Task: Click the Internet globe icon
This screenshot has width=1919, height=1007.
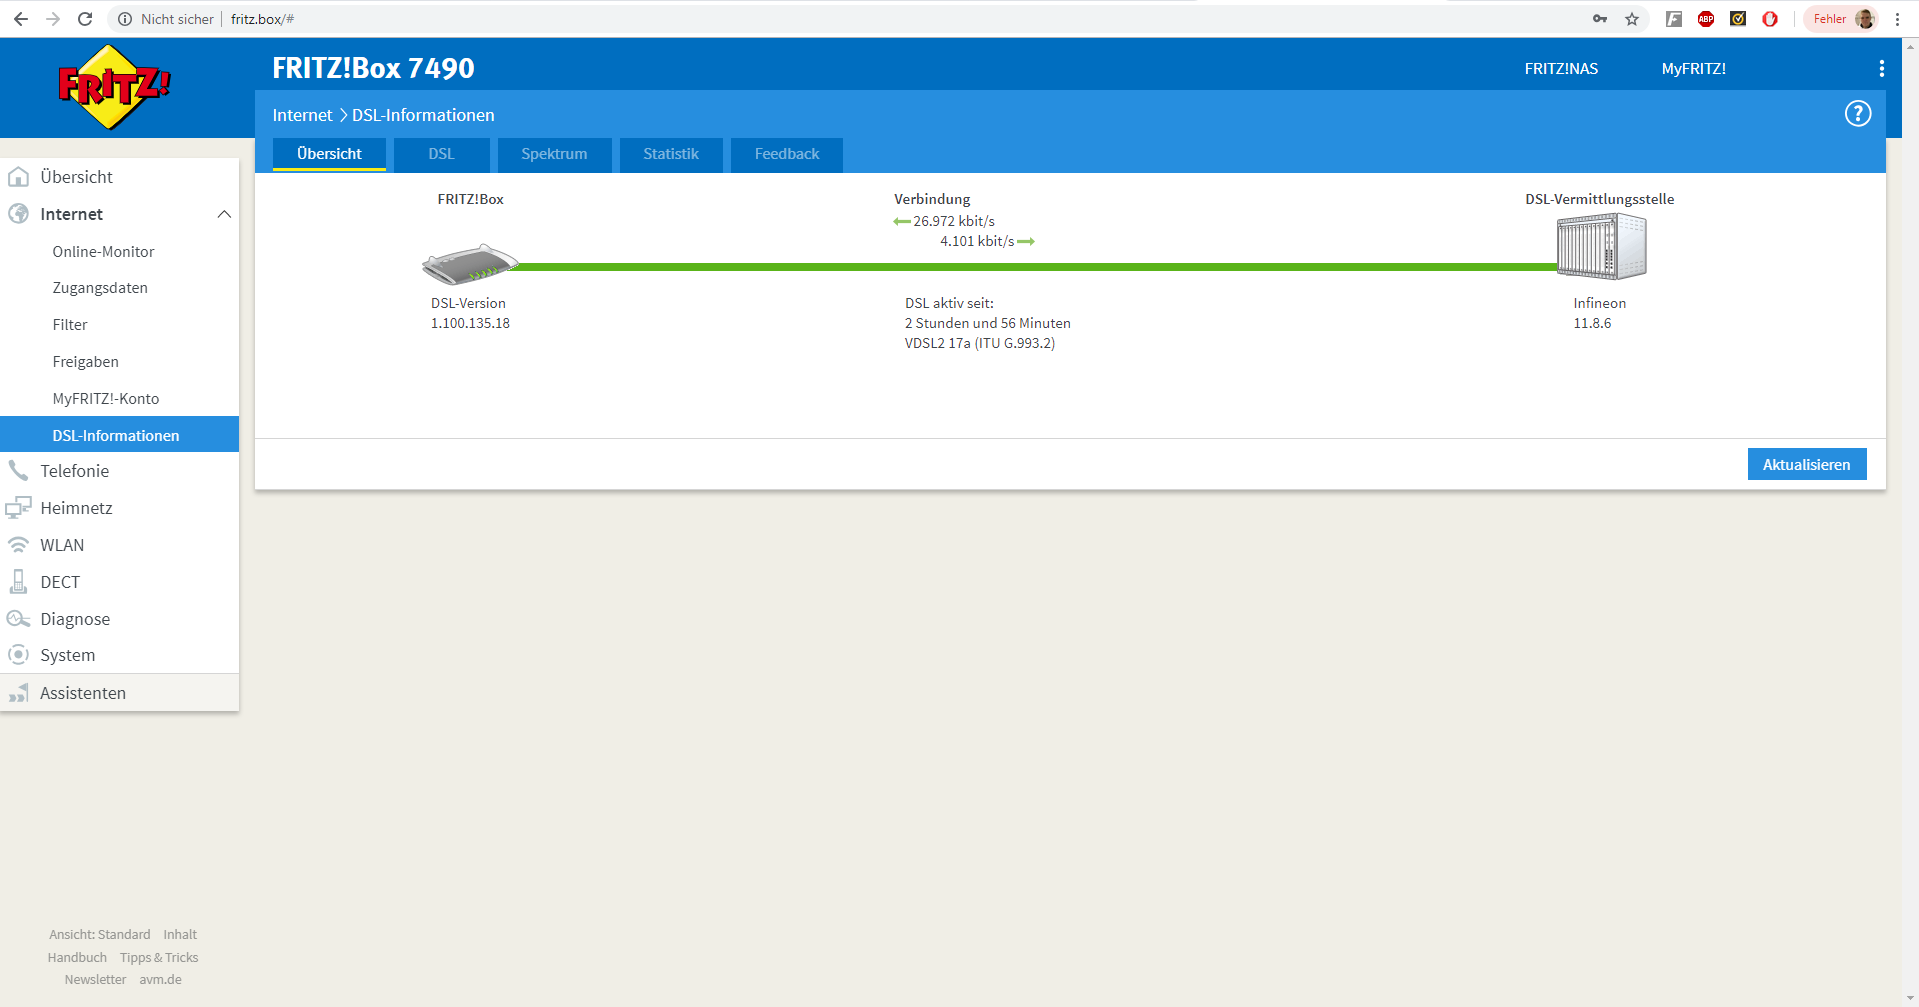Action: [x=18, y=214]
